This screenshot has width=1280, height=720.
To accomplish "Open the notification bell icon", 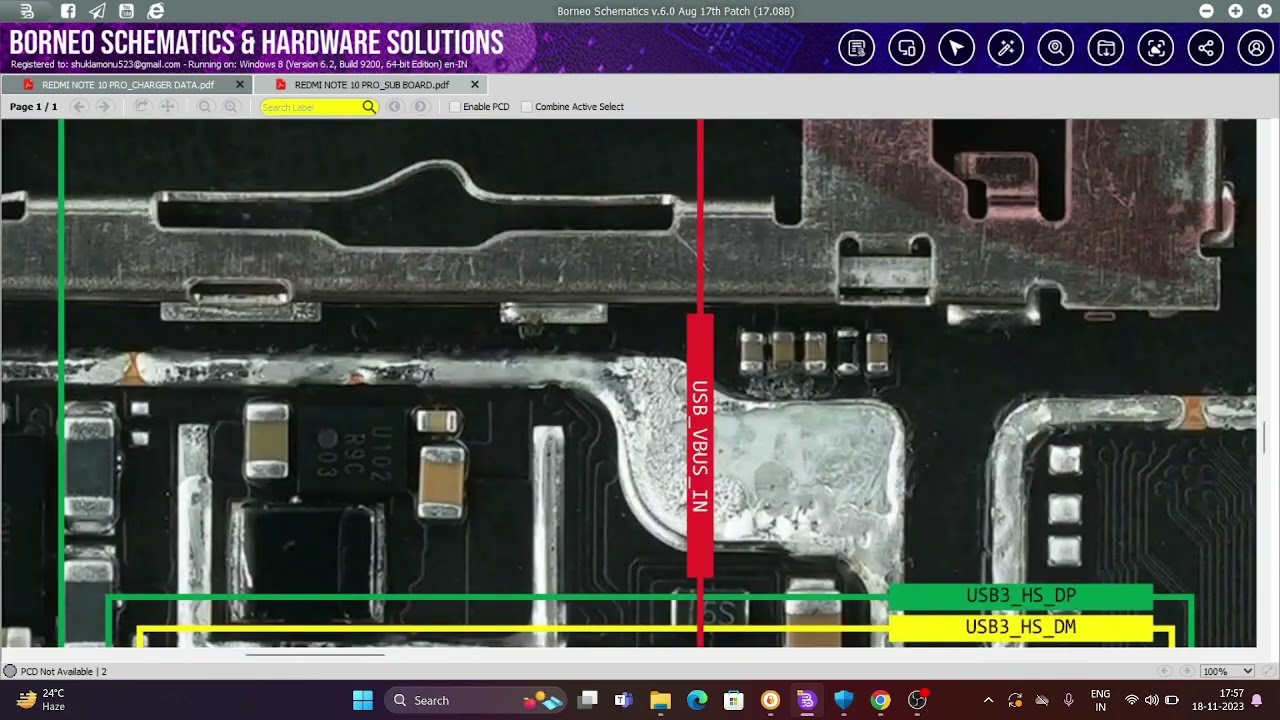I will point(1257,700).
